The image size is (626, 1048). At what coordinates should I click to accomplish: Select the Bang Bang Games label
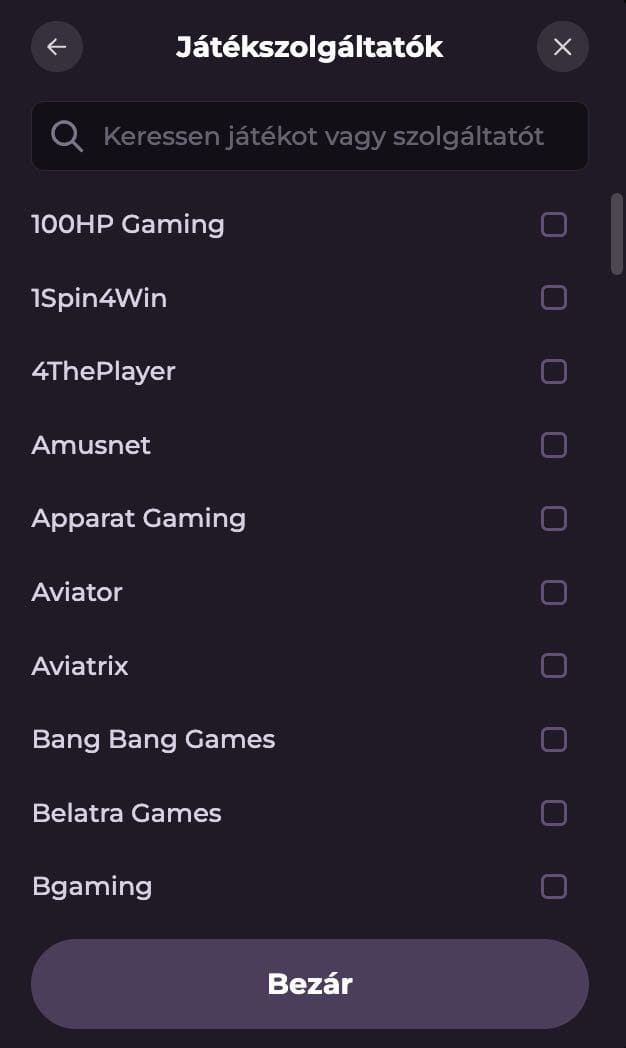[153, 740]
